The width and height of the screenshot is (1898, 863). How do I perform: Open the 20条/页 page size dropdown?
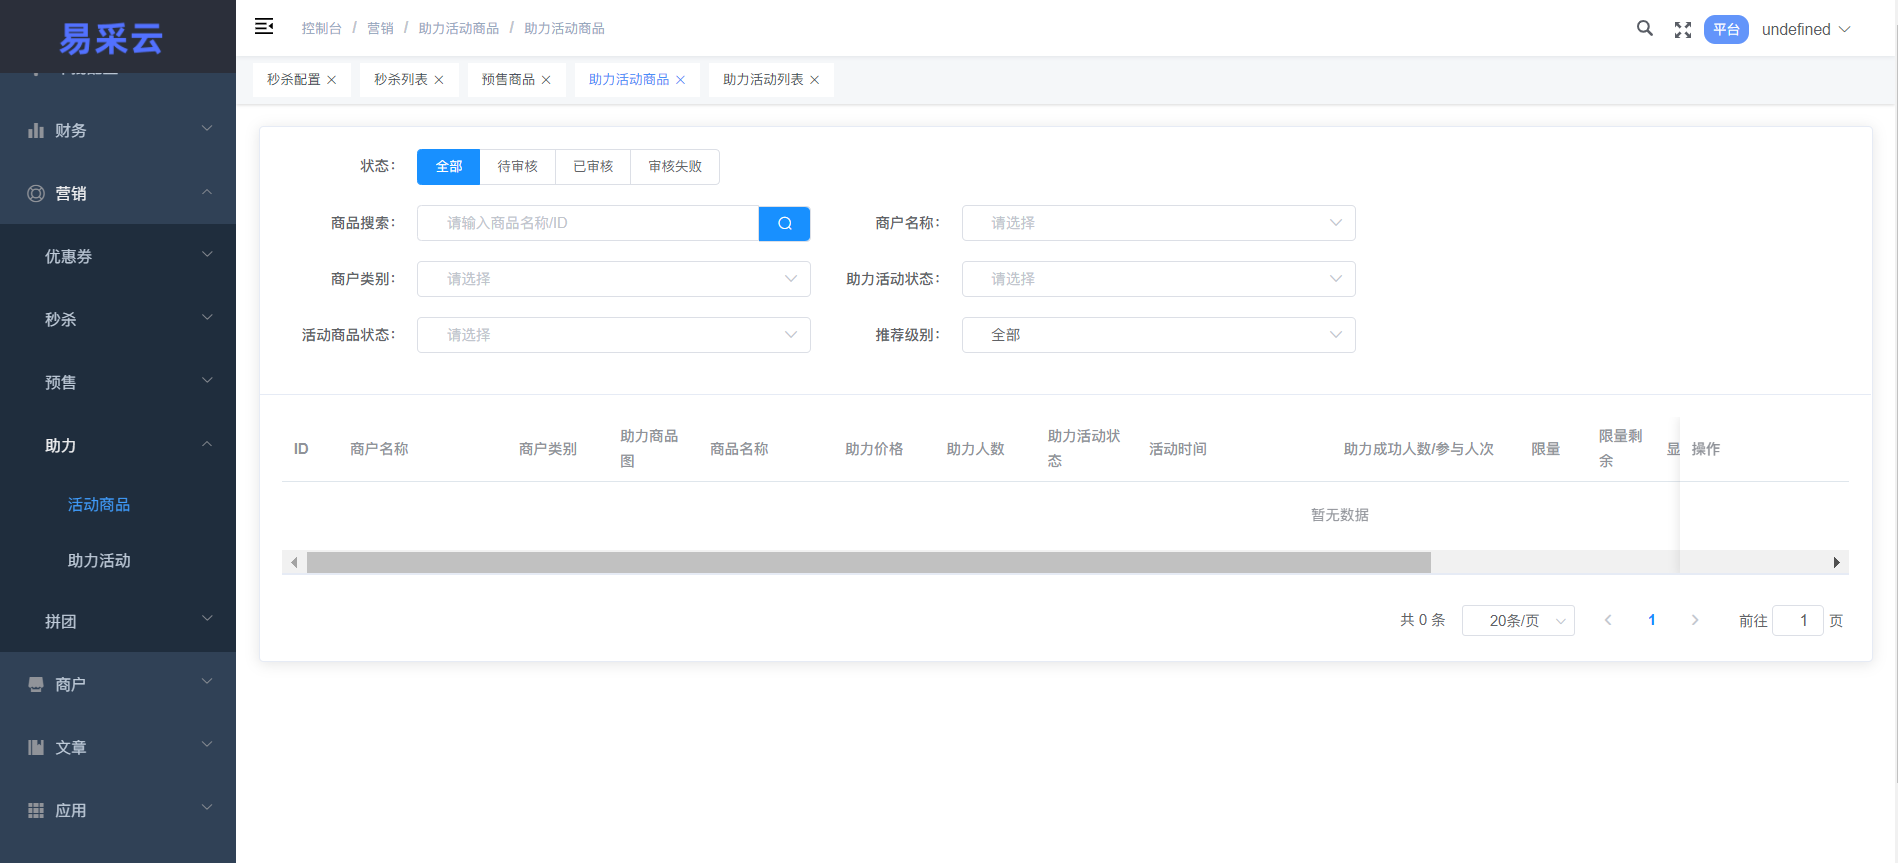click(x=1518, y=621)
